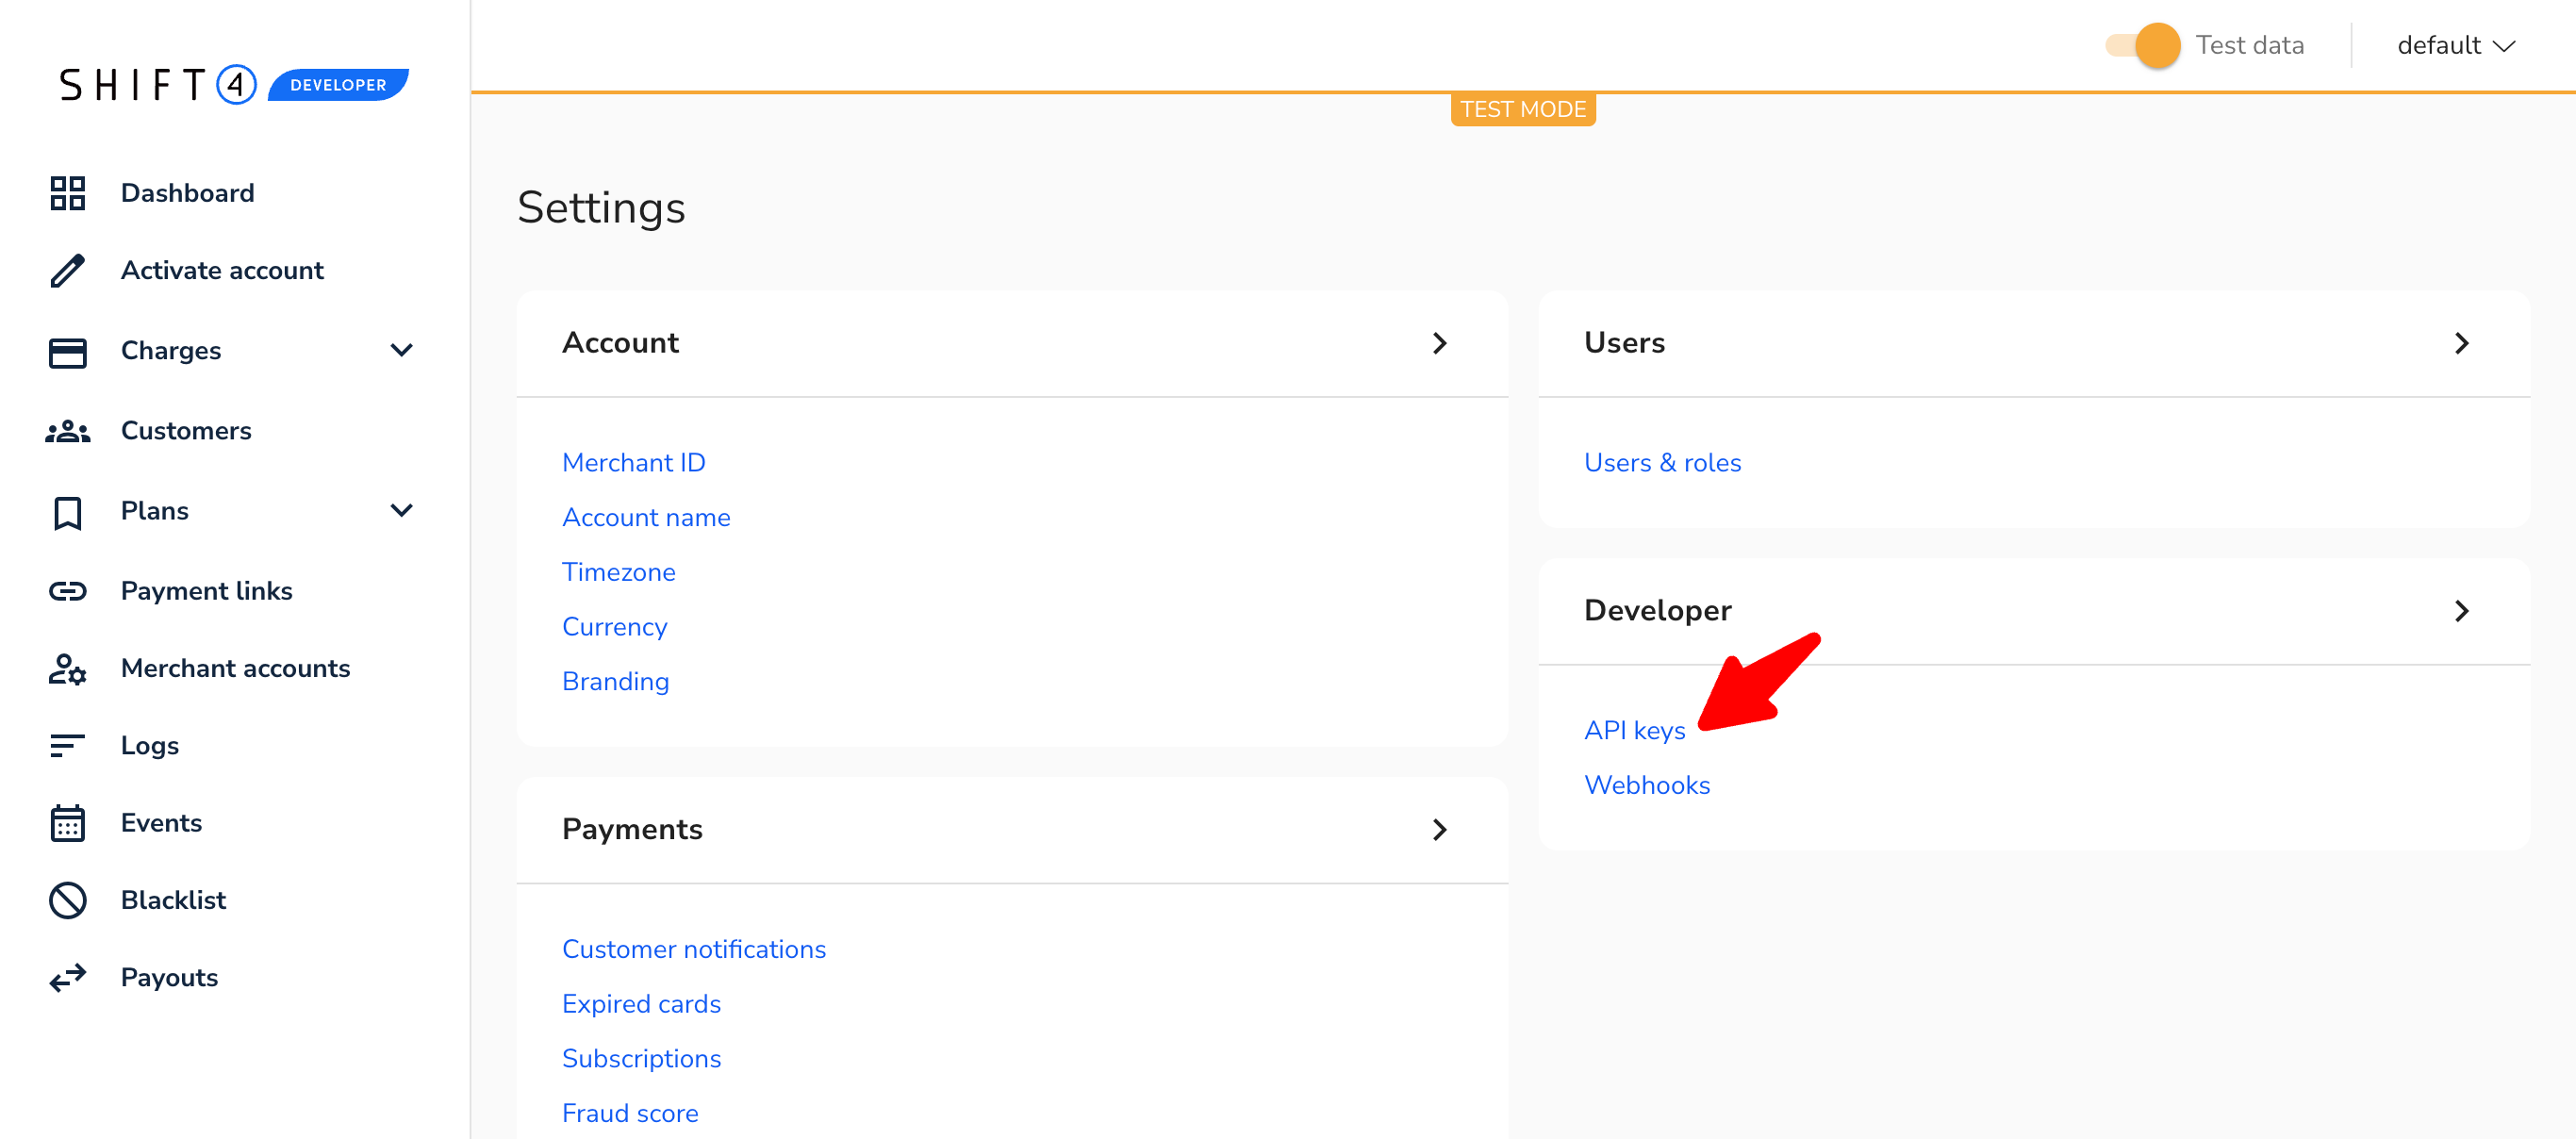
Task: Click the Blacklist prohibited icon
Action: click(x=67, y=900)
